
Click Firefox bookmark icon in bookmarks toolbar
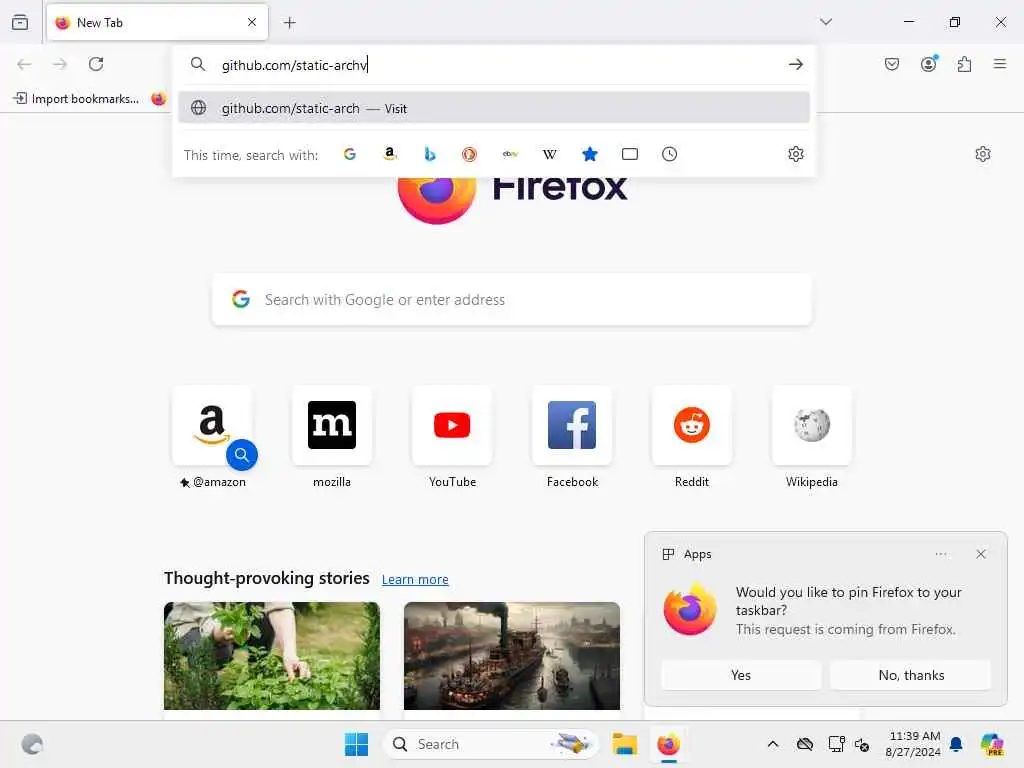(x=159, y=99)
